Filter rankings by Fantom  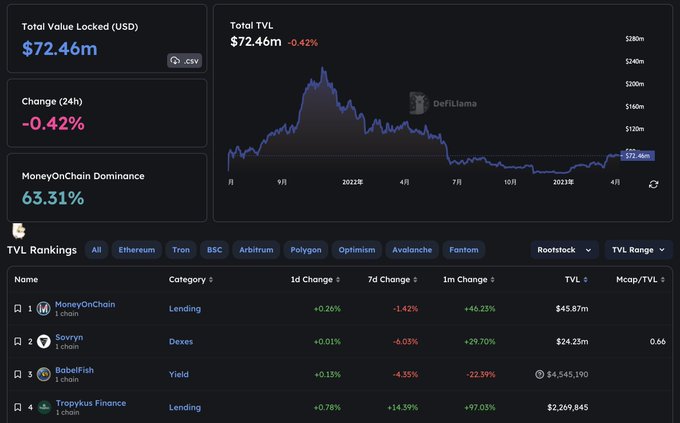(x=464, y=250)
